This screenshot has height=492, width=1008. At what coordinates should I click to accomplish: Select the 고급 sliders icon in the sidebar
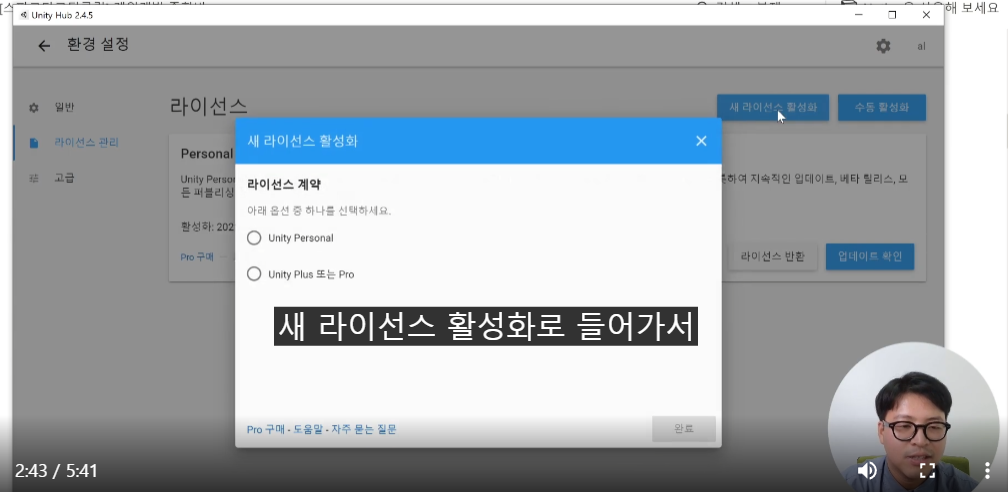point(34,178)
